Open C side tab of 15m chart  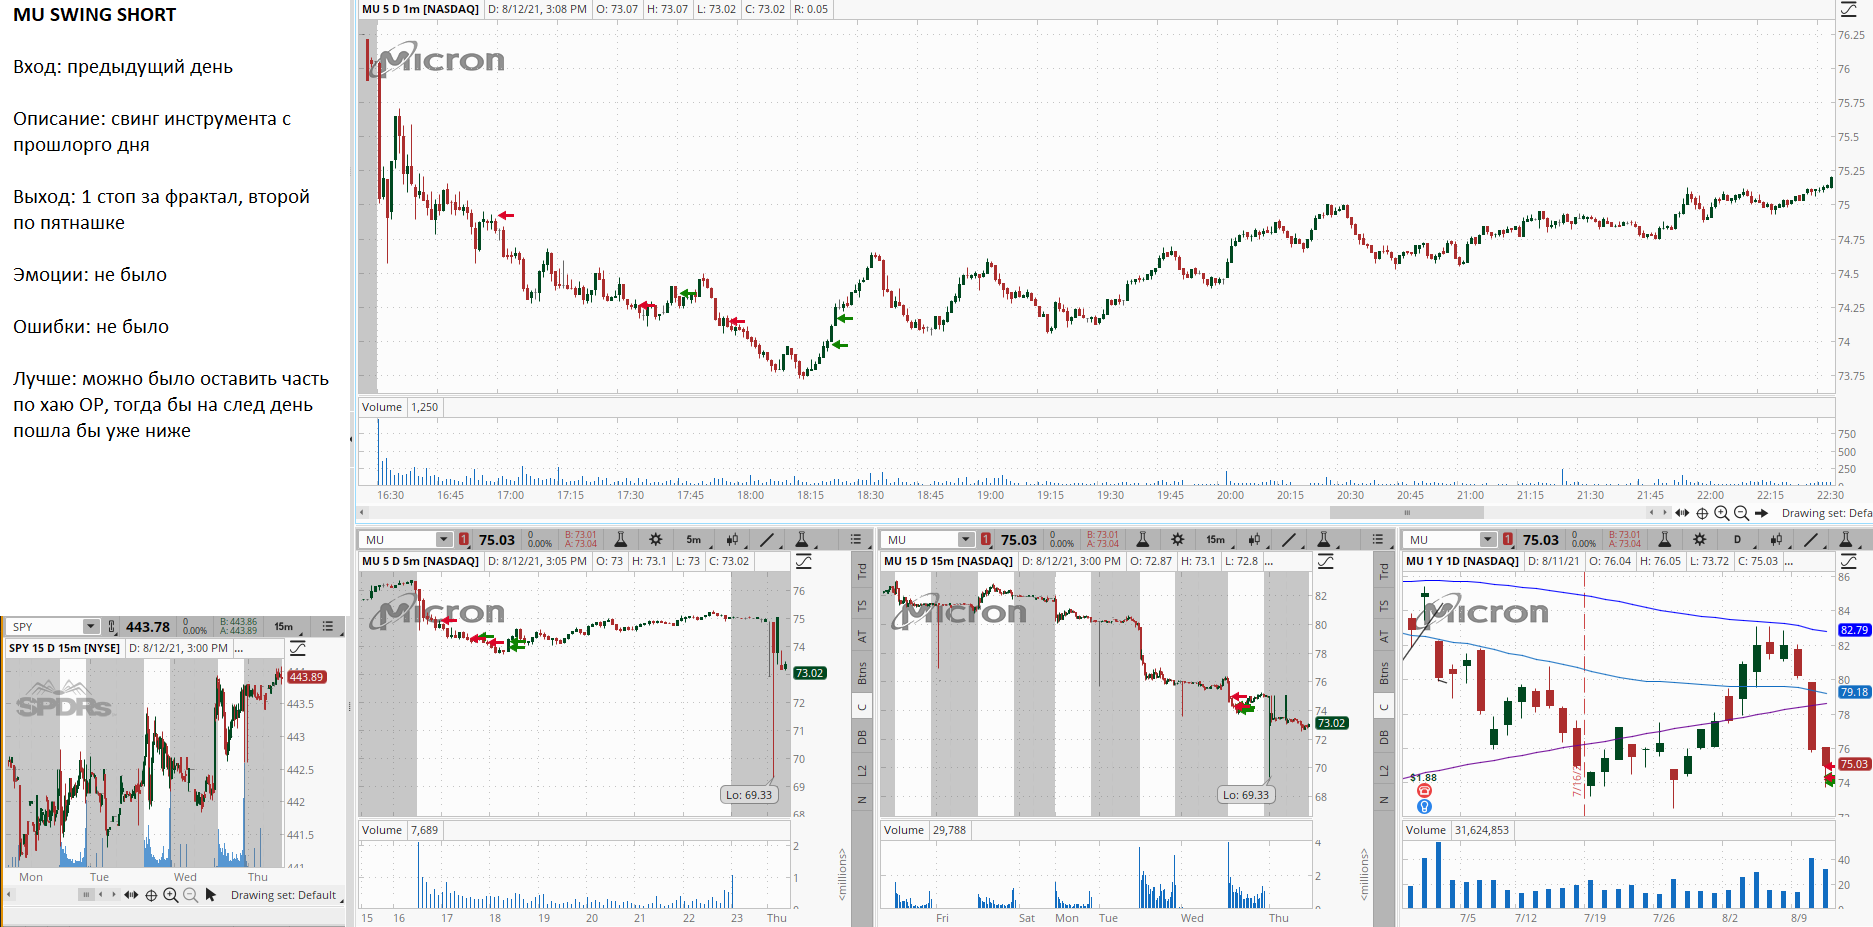click(x=1384, y=706)
